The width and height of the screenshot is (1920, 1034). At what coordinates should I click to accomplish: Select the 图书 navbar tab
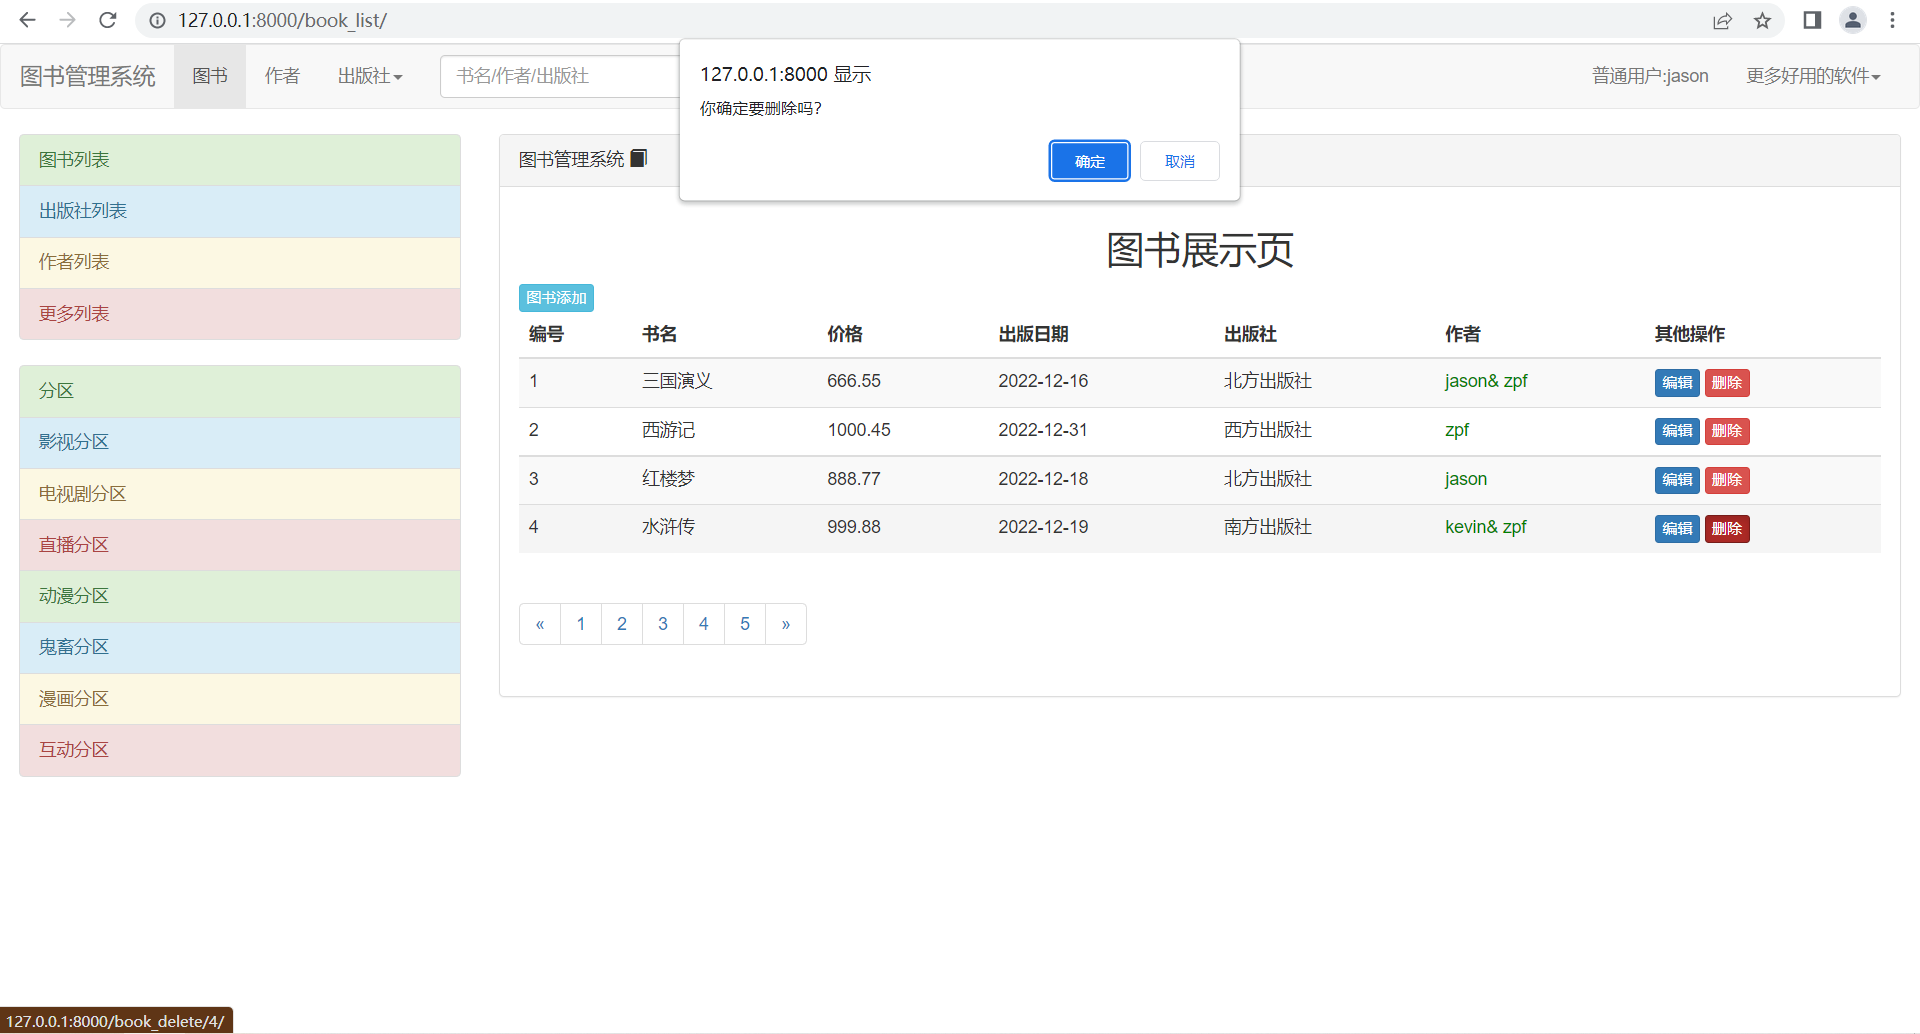(x=210, y=76)
